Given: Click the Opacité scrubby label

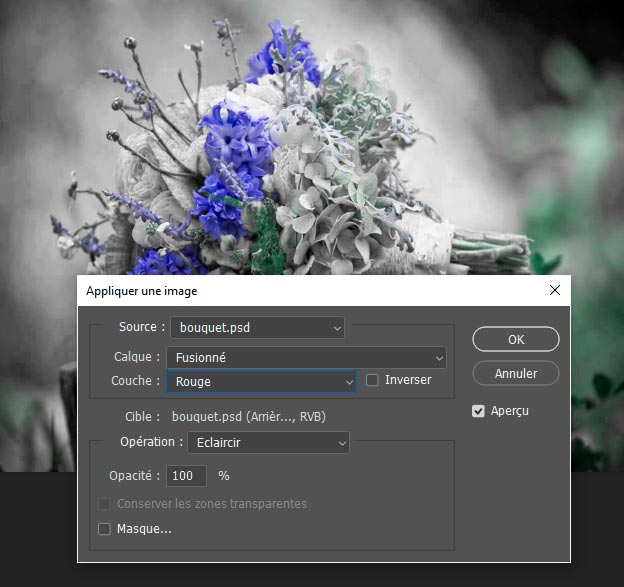Looking at the screenshot, I should (135, 476).
